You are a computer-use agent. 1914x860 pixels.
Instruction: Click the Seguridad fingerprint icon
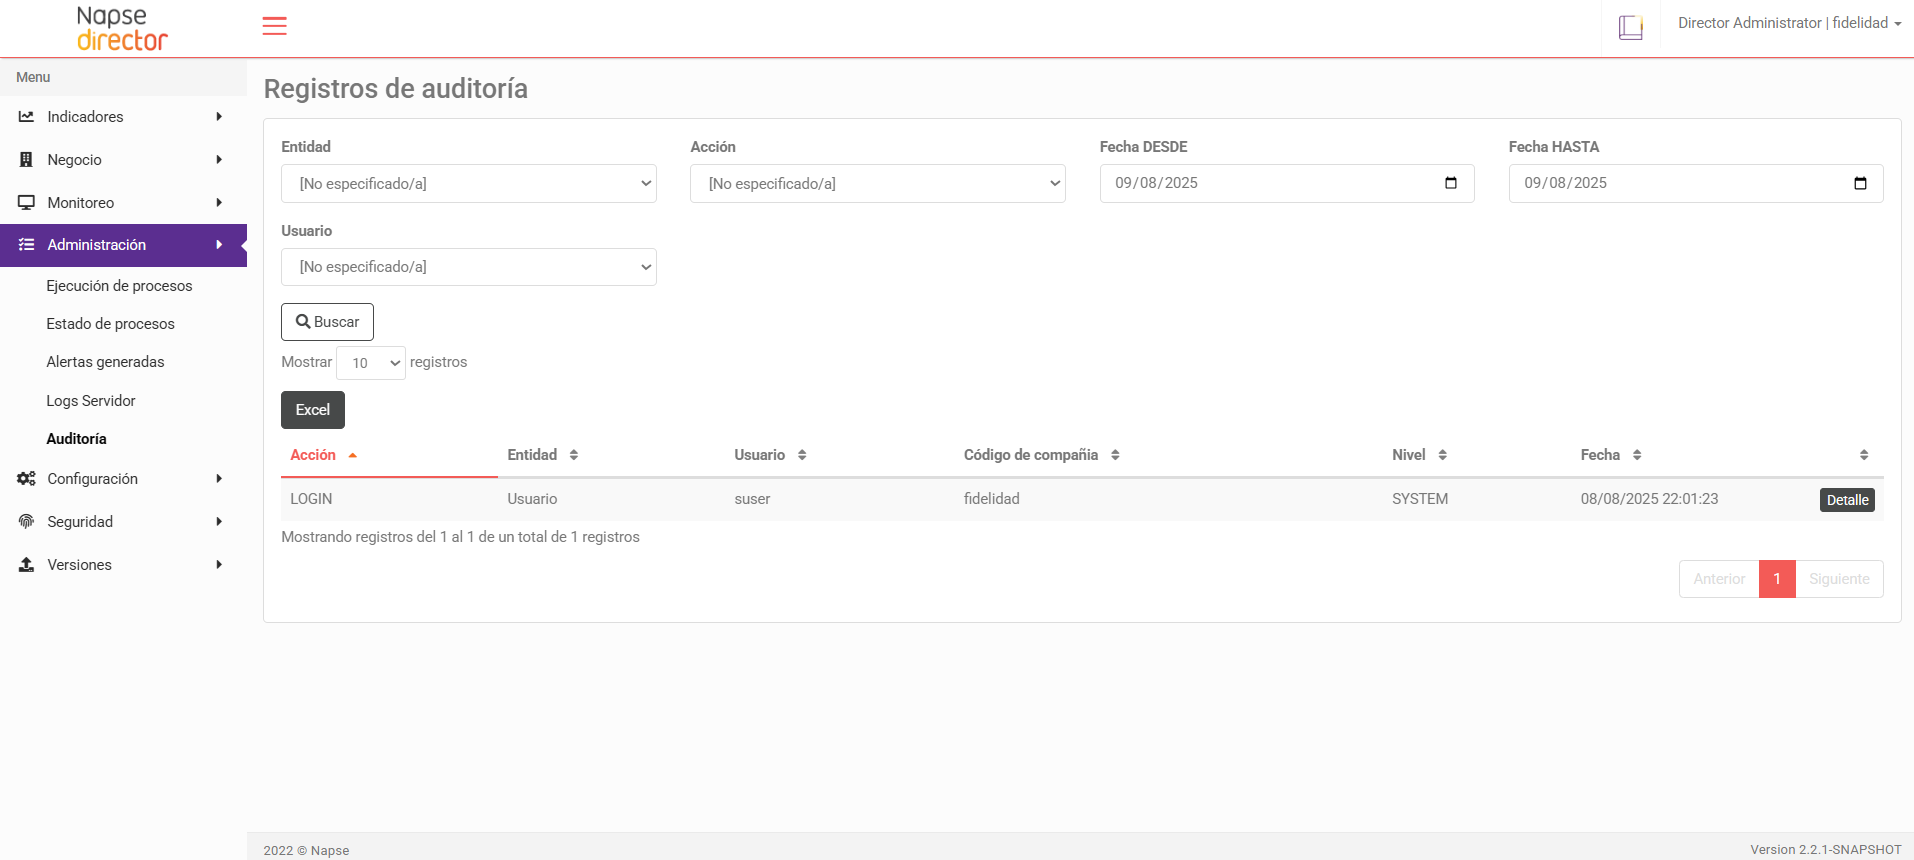click(x=26, y=522)
